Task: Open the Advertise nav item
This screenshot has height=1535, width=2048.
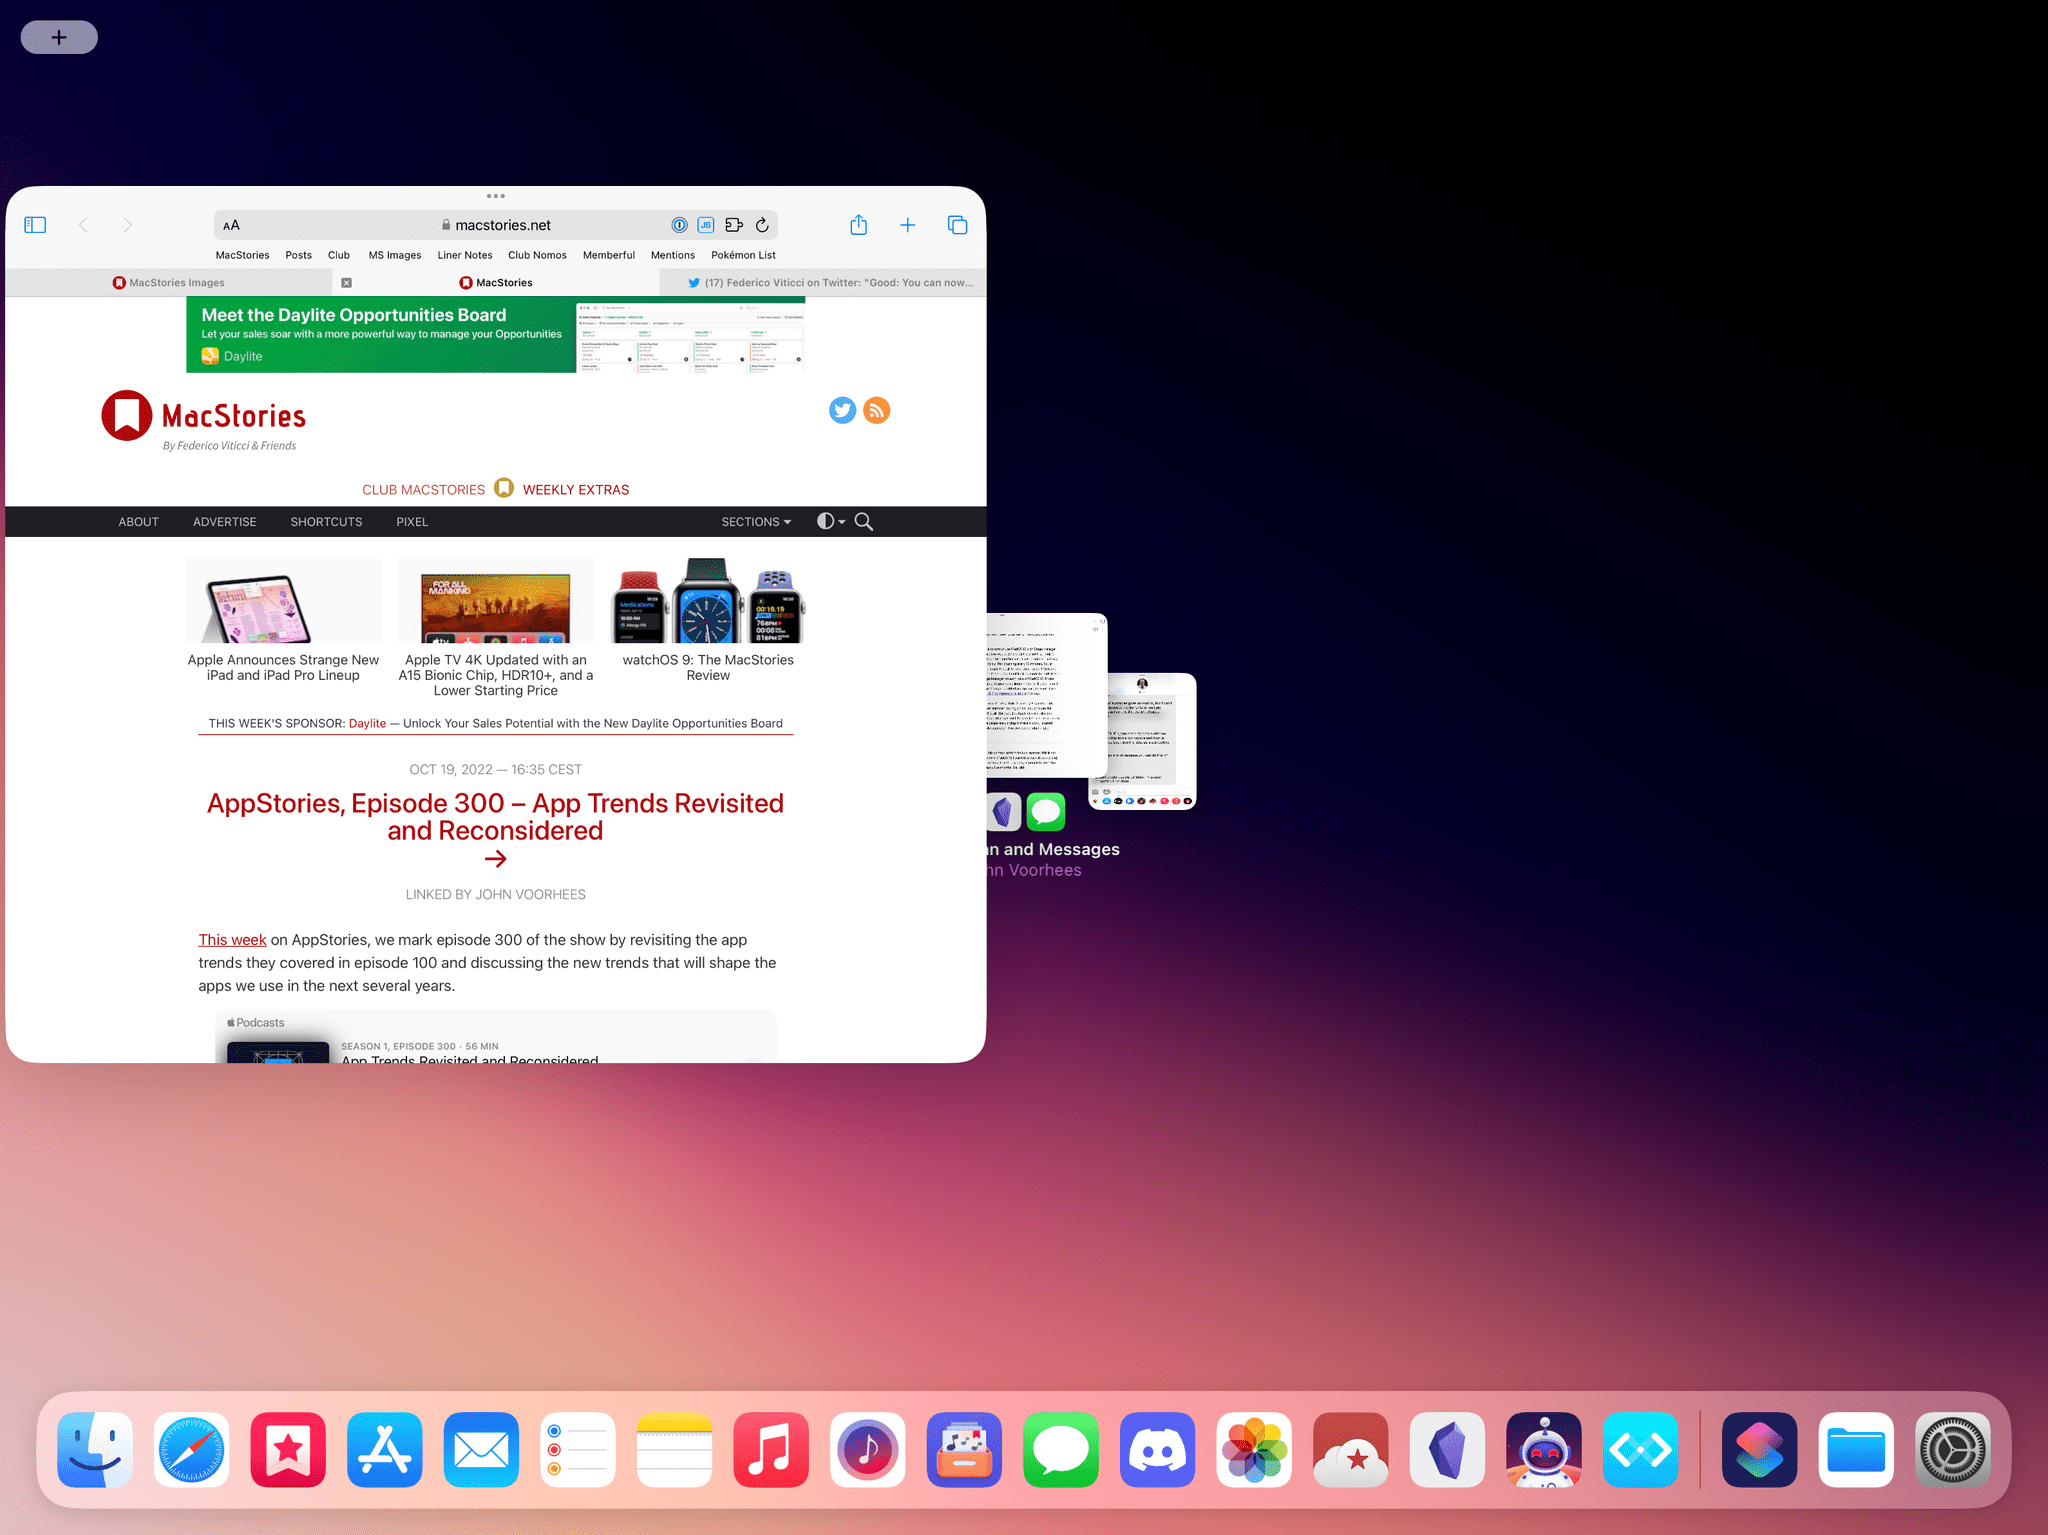Action: coord(224,522)
